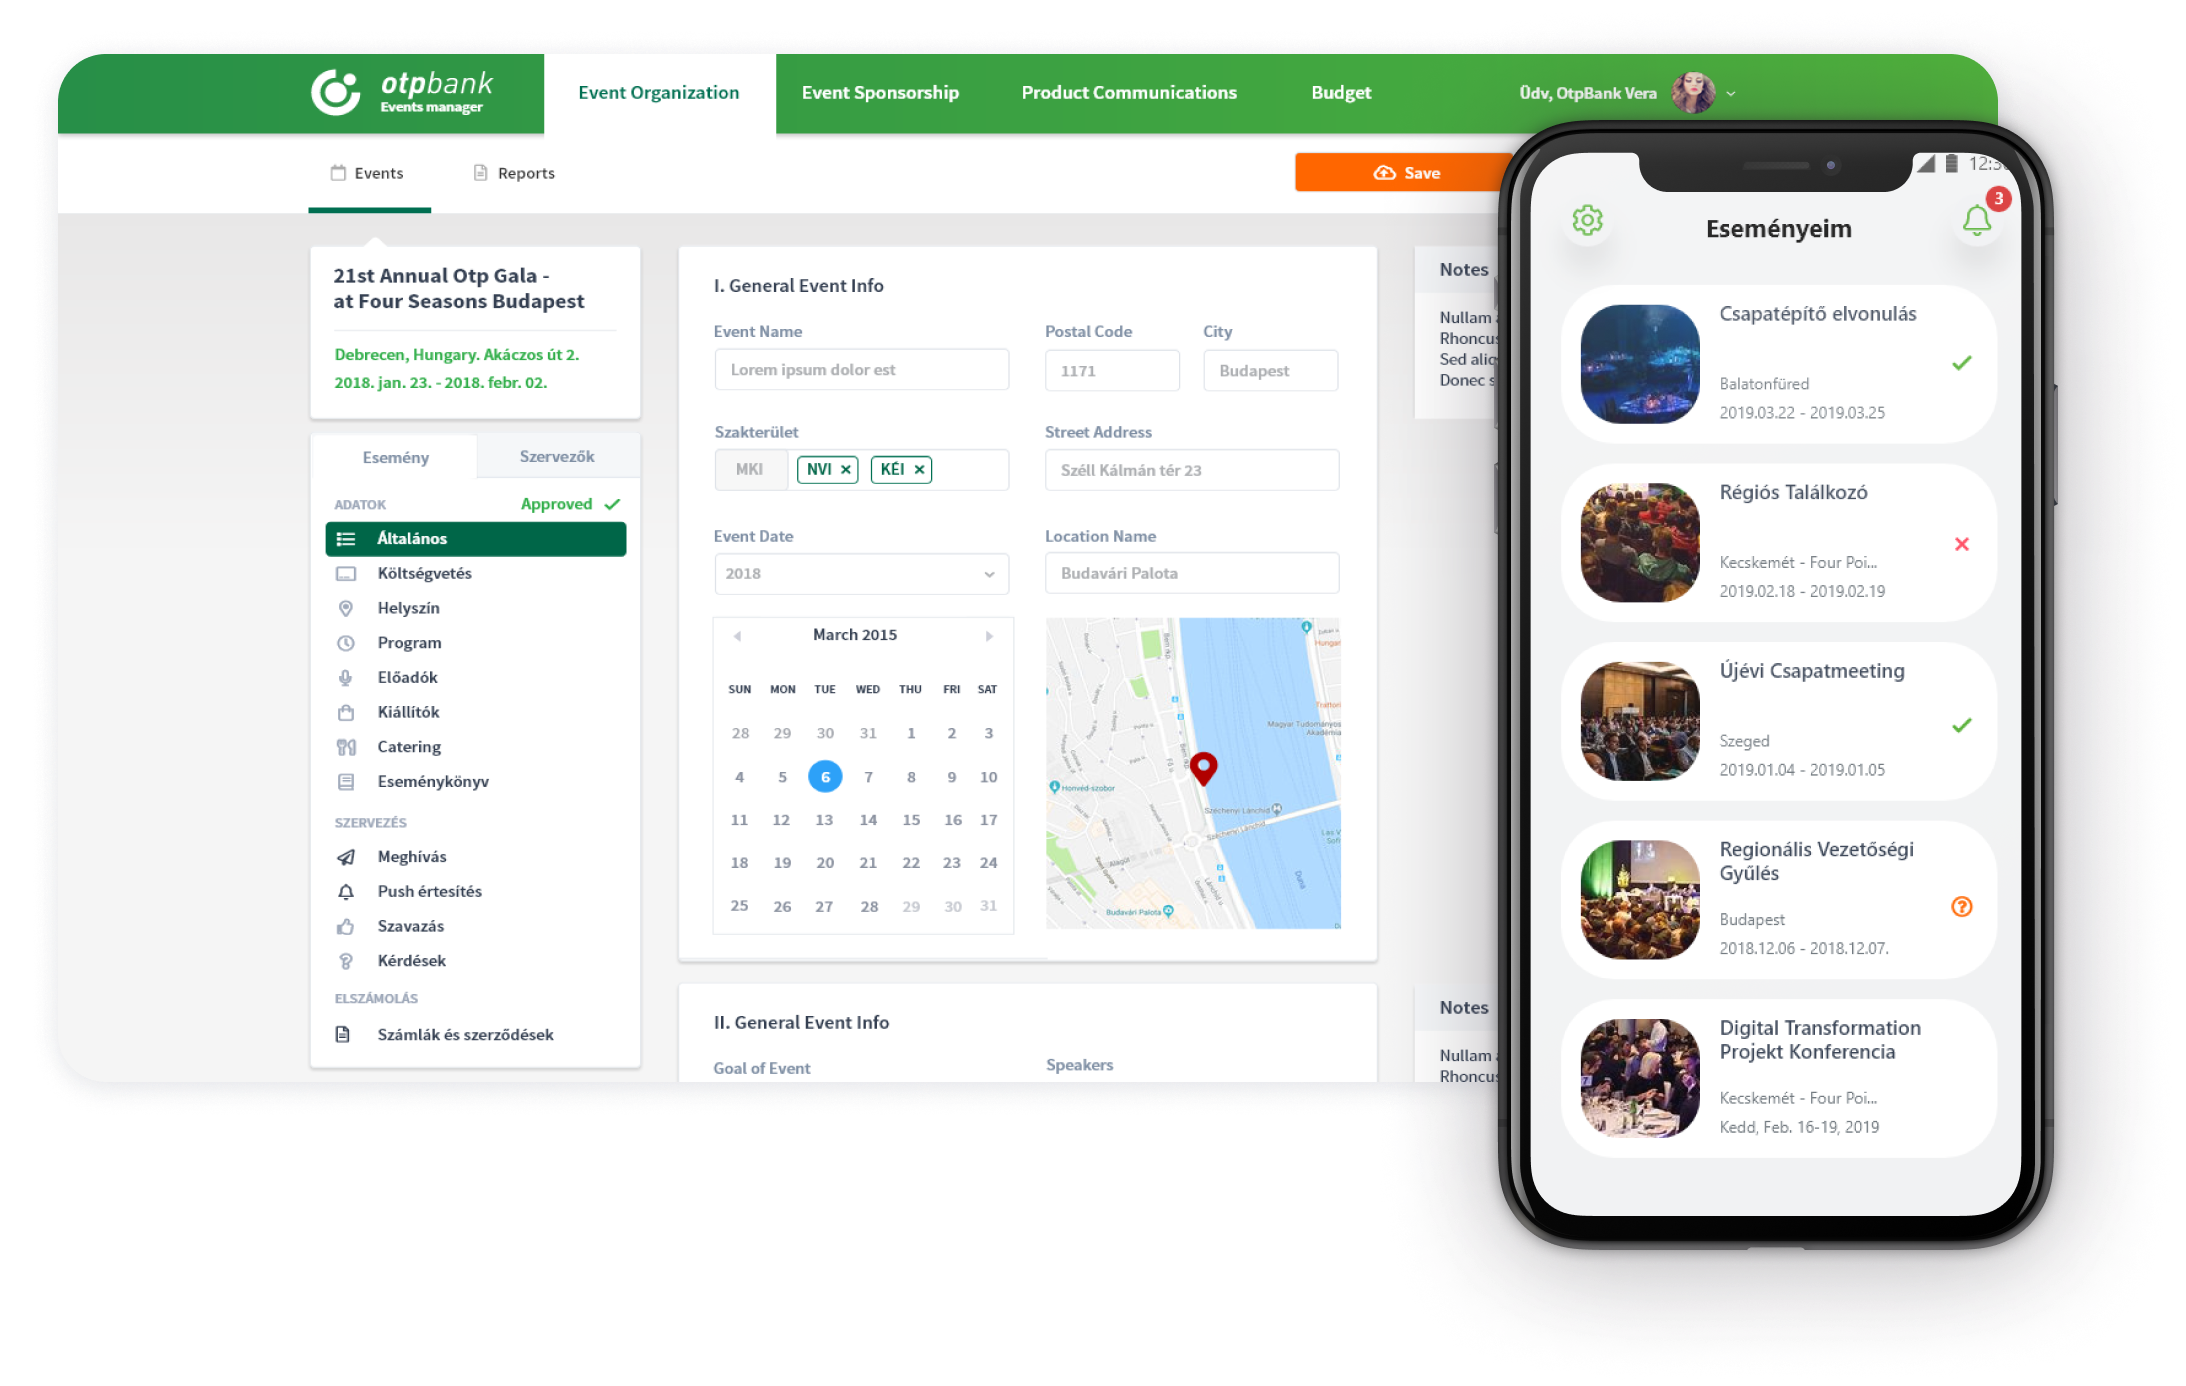The width and height of the screenshot is (2186, 1386).
Task: Expand the user account dropdown chevron
Action: [1731, 94]
